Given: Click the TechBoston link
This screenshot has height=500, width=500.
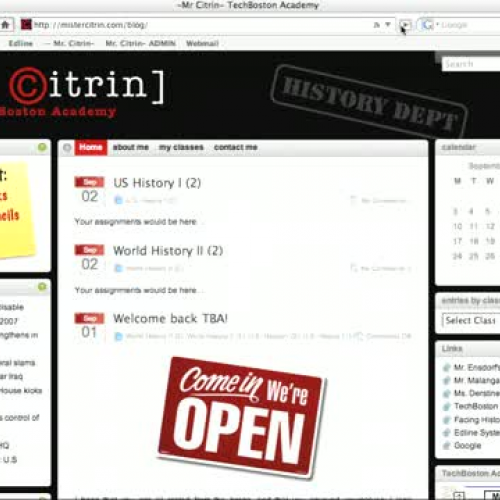Looking at the screenshot, I should (x=476, y=406).
